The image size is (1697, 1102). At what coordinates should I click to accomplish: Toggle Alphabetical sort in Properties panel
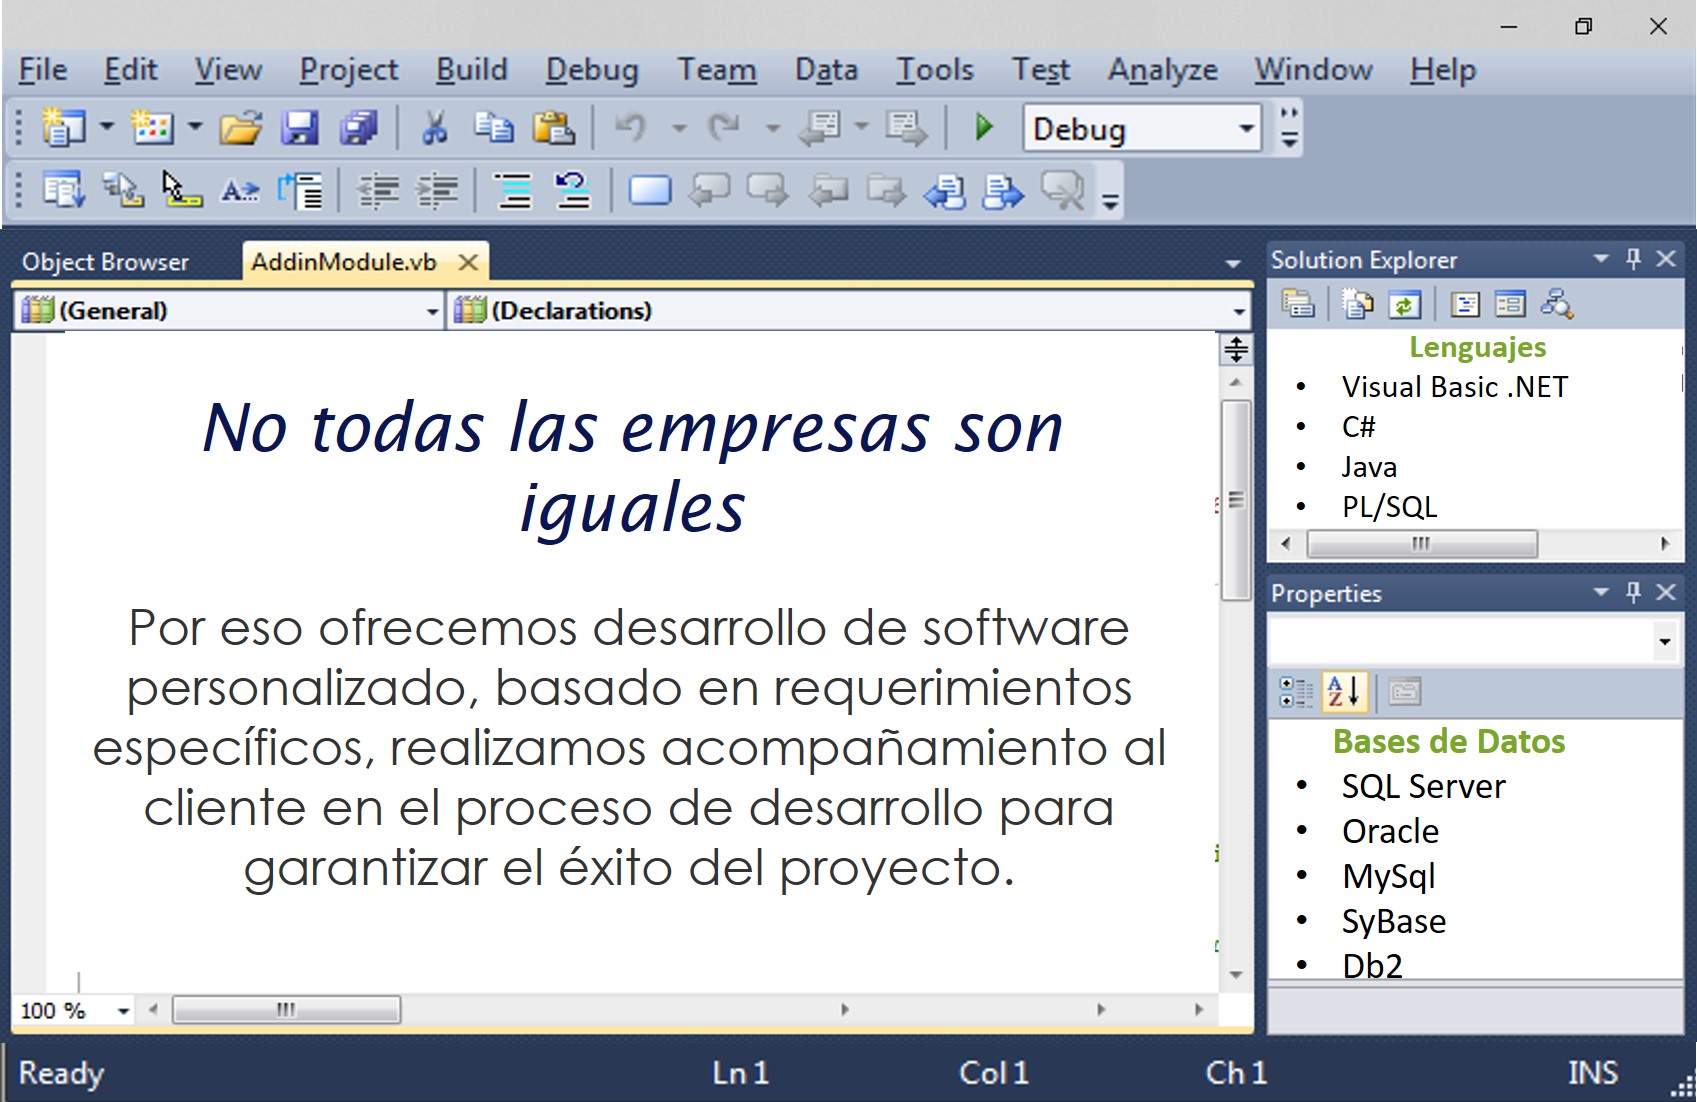pyautogui.click(x=1344, y=692)
